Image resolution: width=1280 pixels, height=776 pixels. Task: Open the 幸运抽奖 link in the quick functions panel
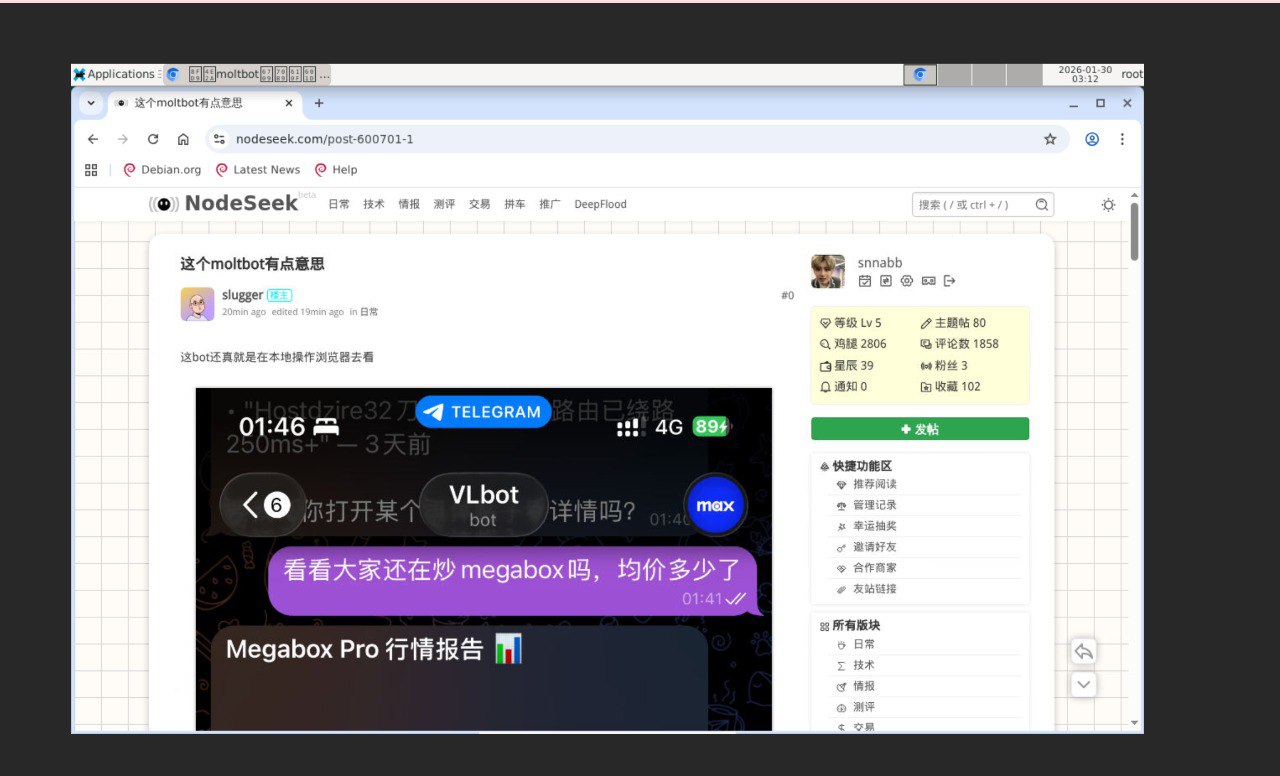874,526
